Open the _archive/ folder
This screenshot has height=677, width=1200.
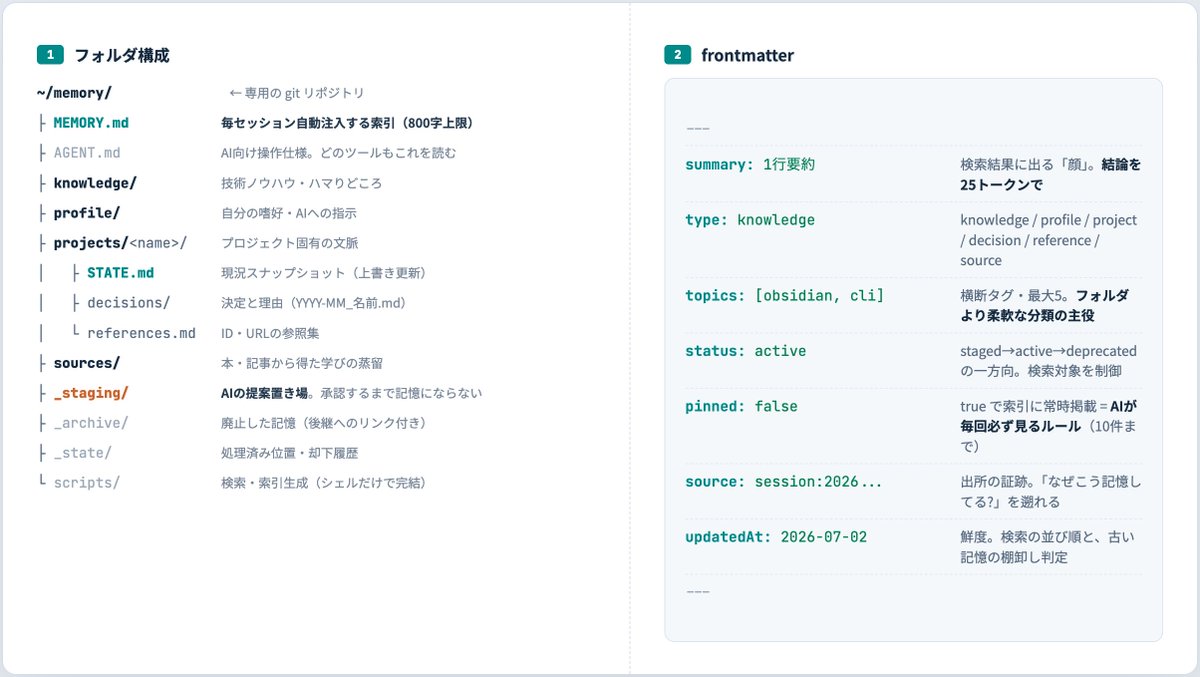(91, 423)
